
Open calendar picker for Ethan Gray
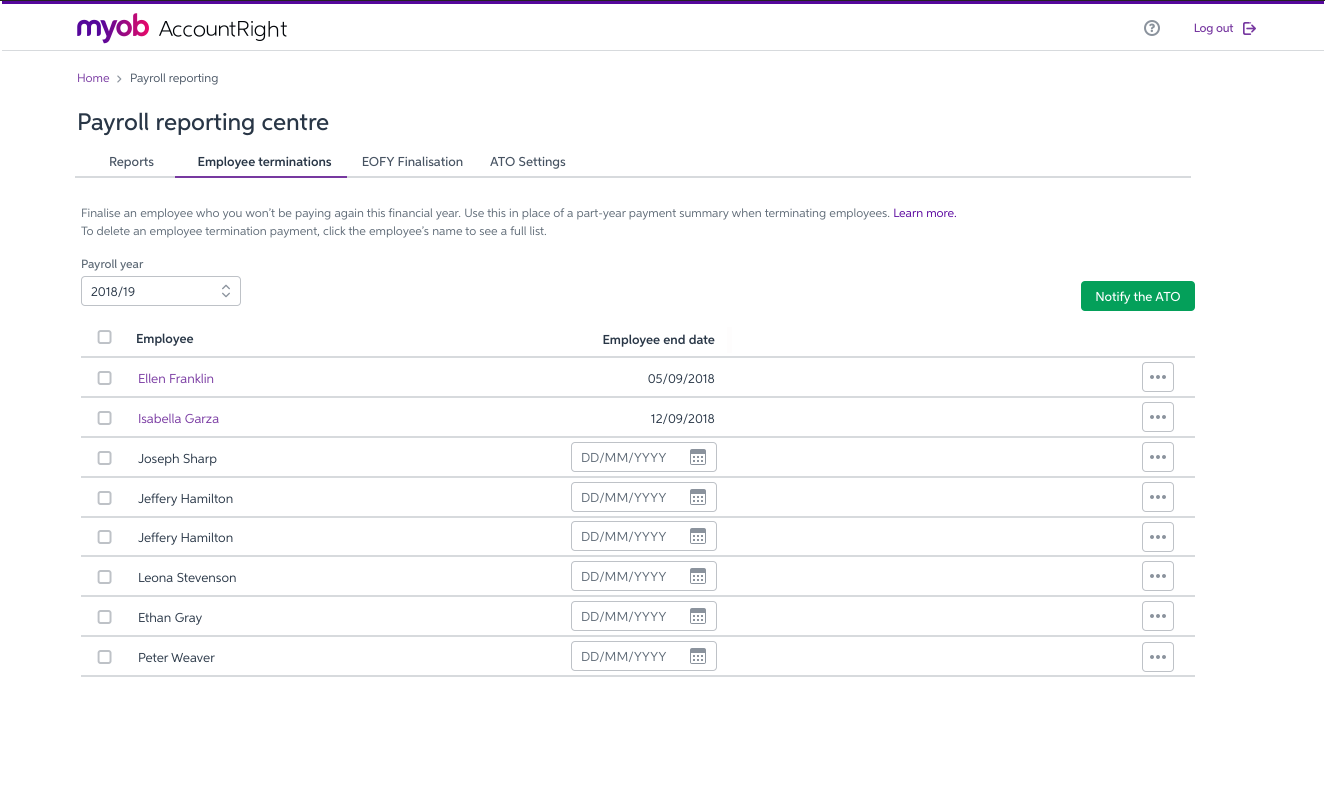698,617
